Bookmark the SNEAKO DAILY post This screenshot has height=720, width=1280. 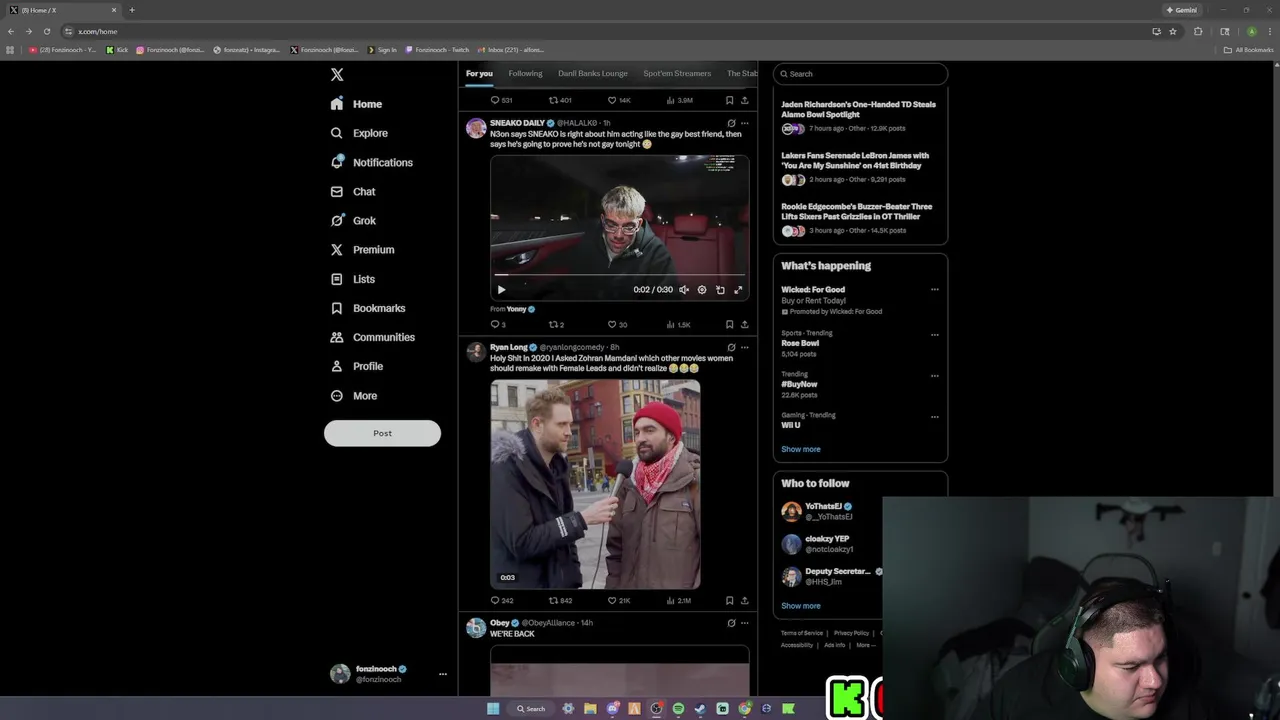coord(729,324)
